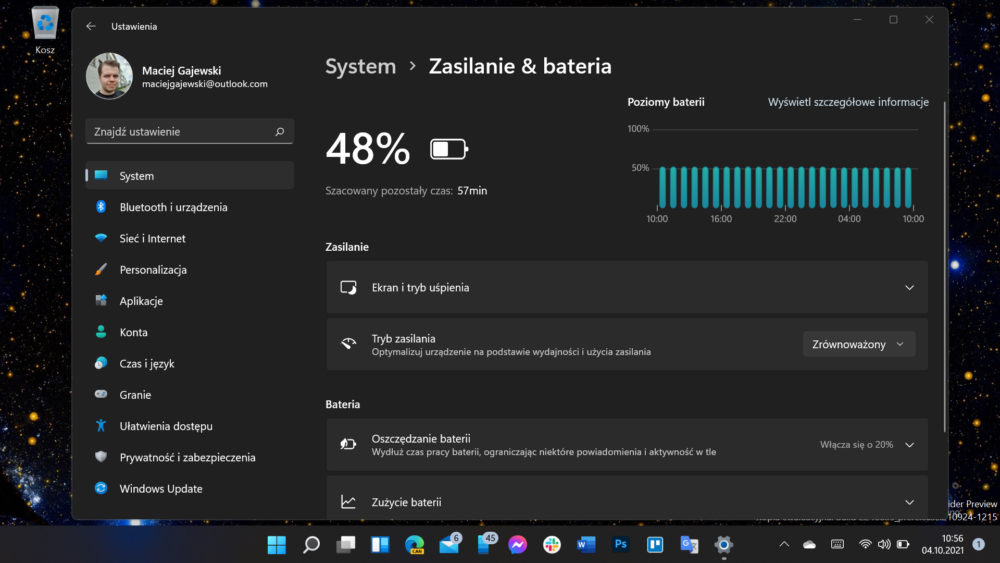Click the touch keyboard tray icon
Screen dimensions: 1000x563
(x=837, y=545)
